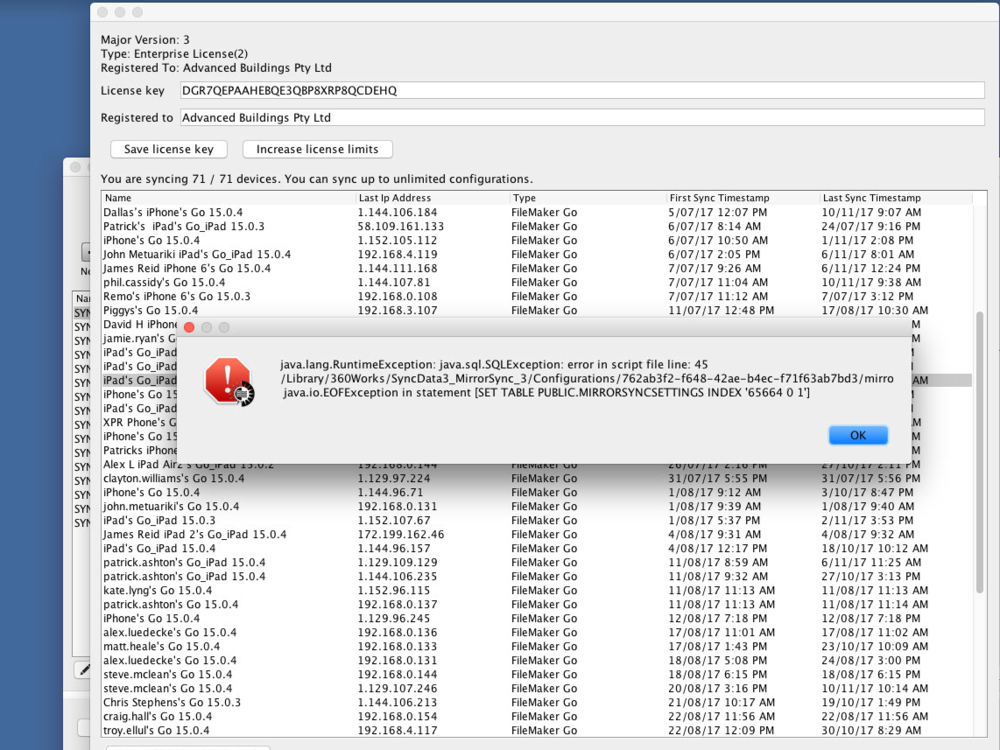Viewport: 1000px width, 750px height.
Task: Sort by First Sync Timestamp column
Action: click(x=742, y=198)
